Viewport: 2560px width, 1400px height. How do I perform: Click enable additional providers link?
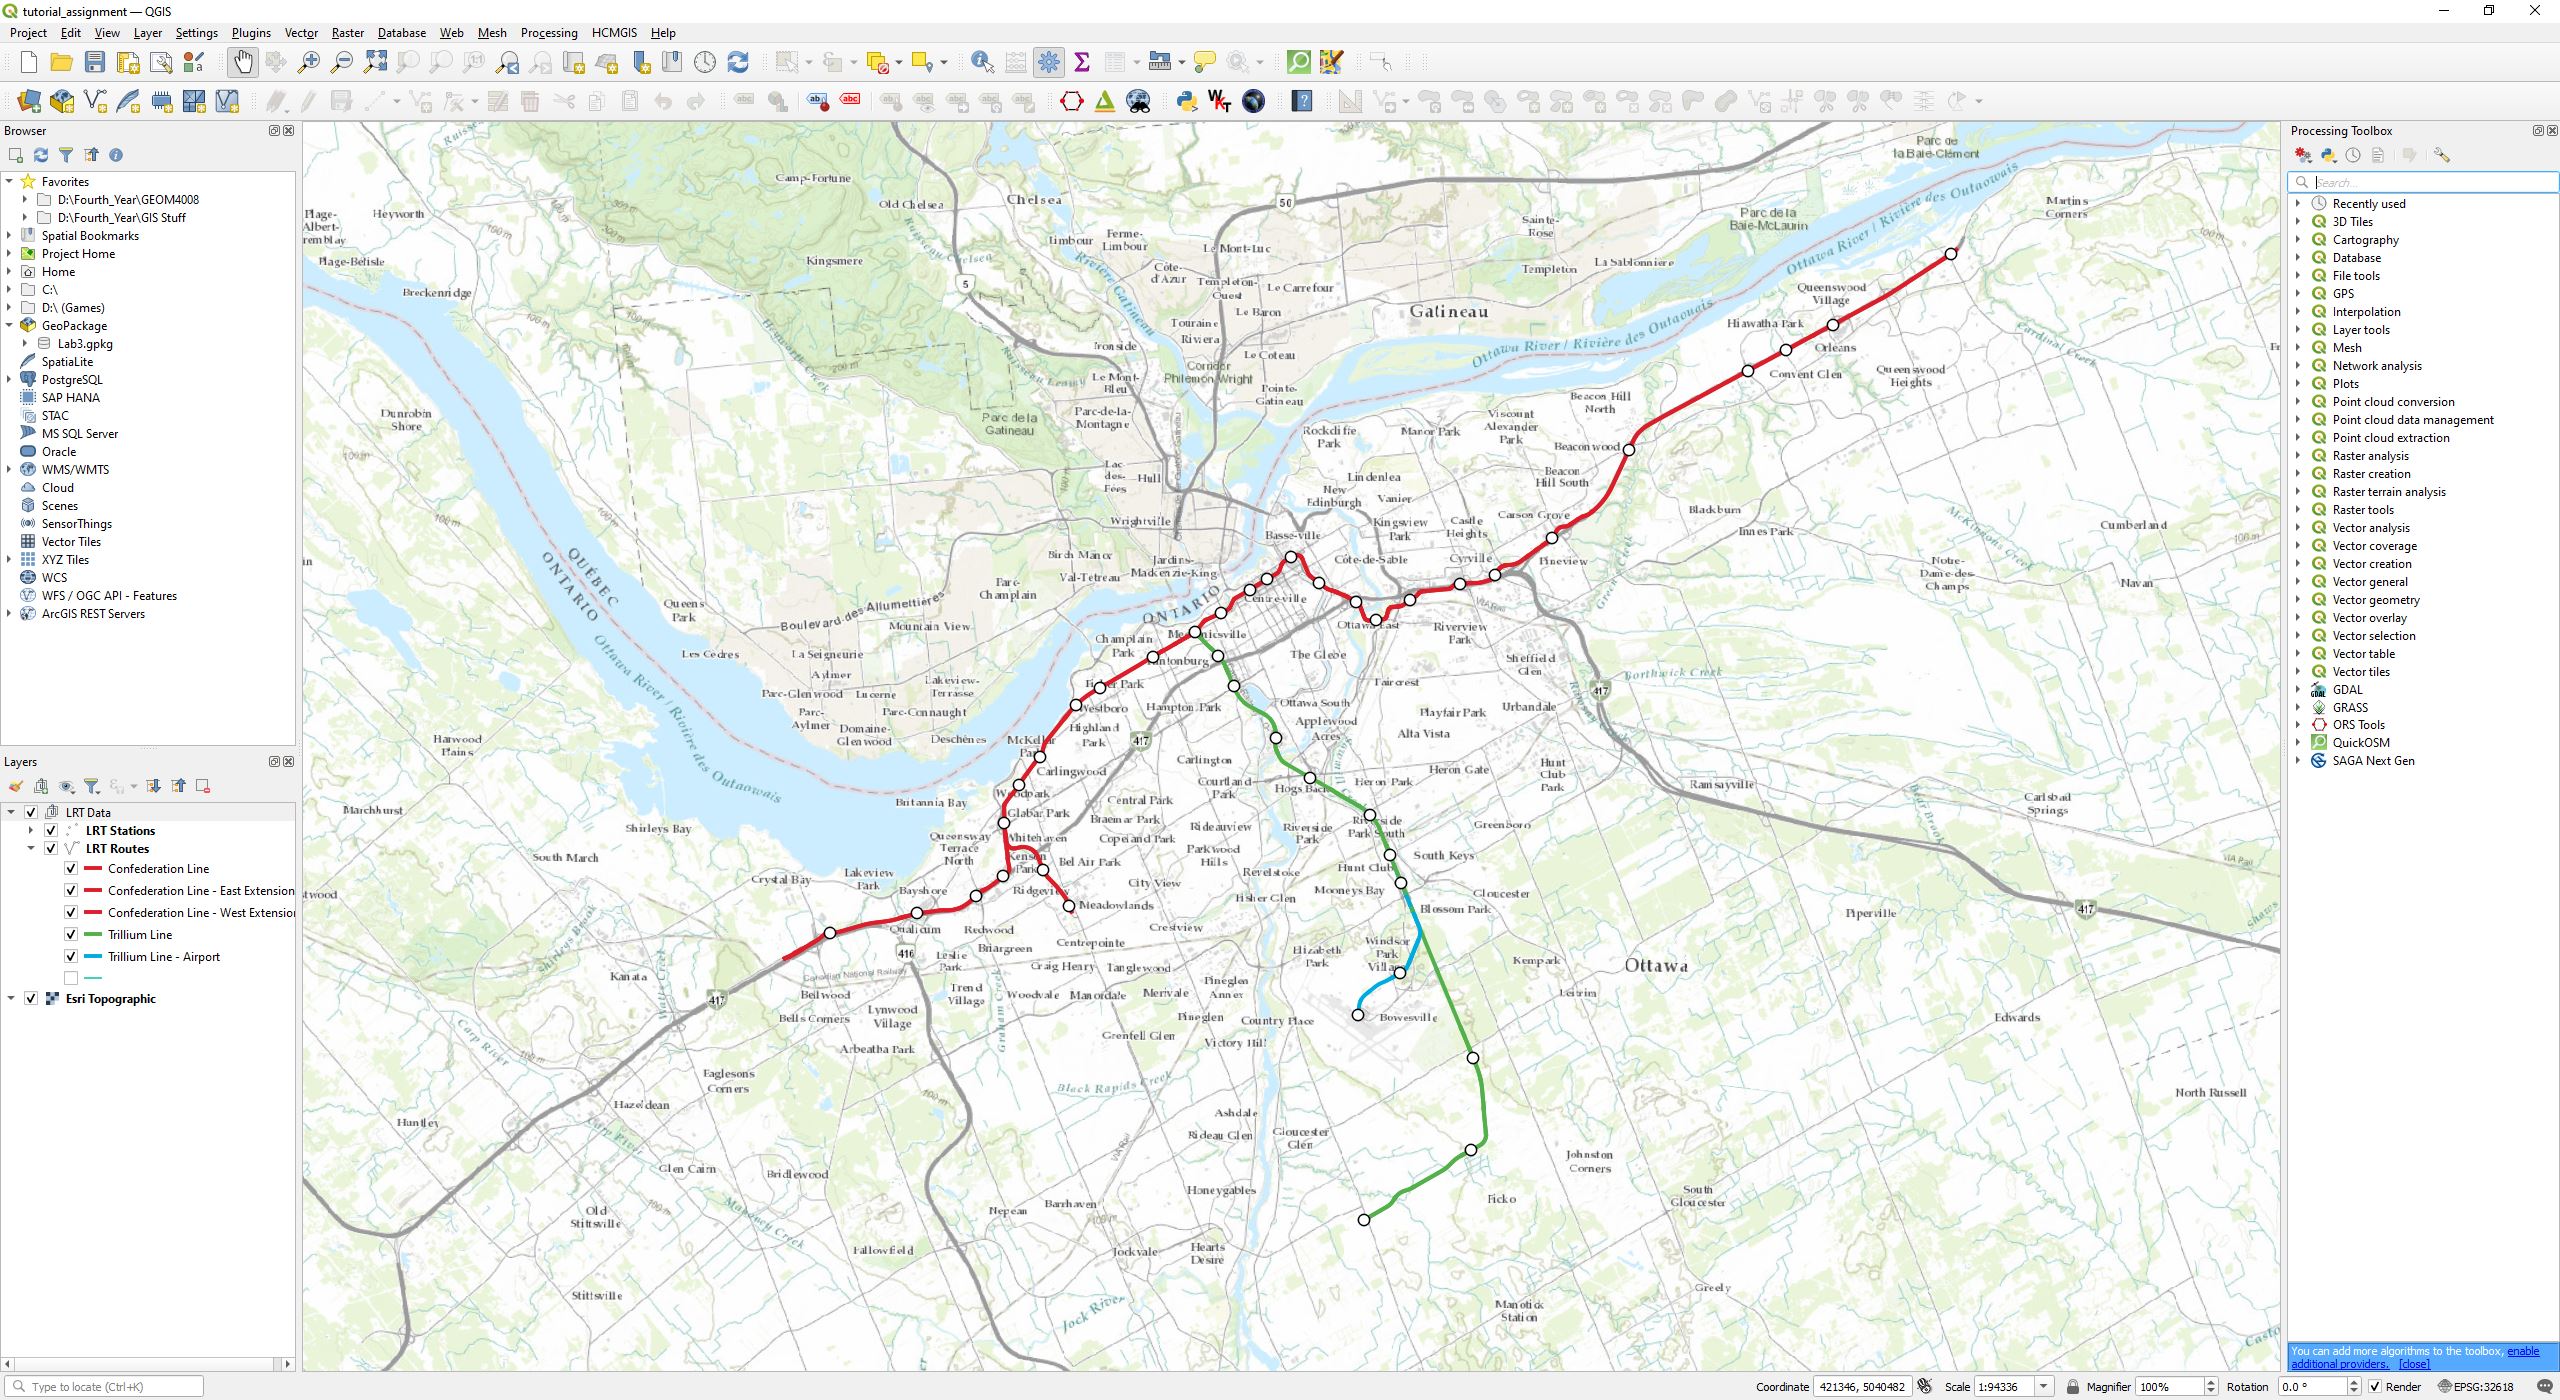pos(2522,1351)
